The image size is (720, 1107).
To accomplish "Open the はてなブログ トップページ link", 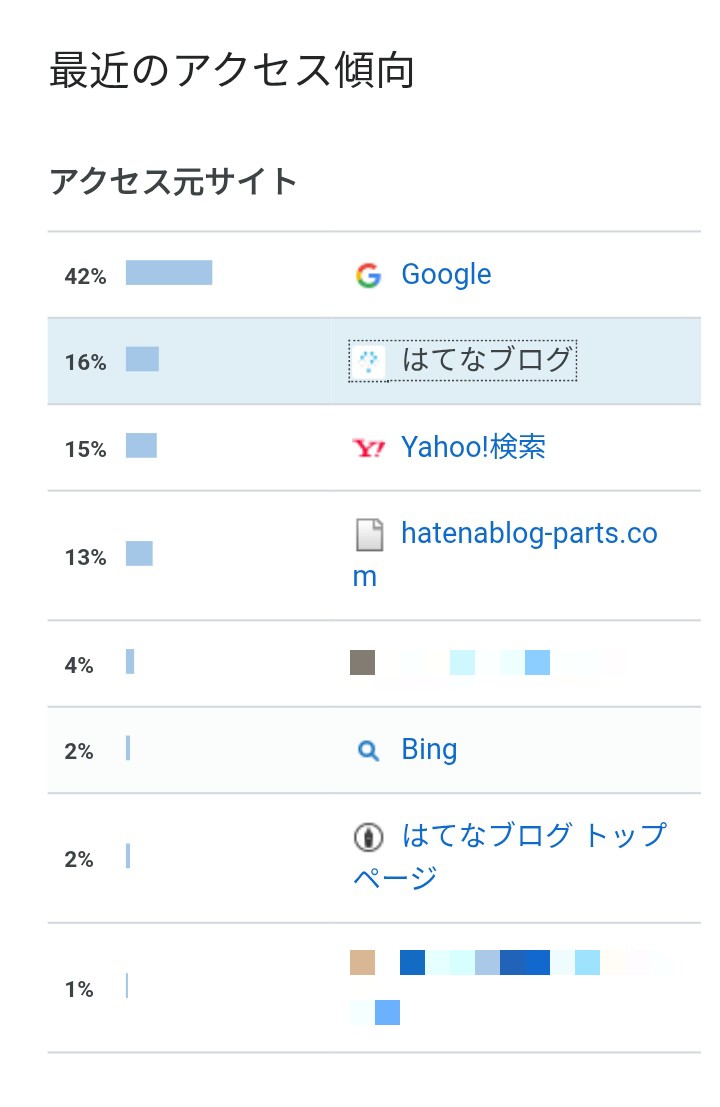I will [x=510, y=856].
